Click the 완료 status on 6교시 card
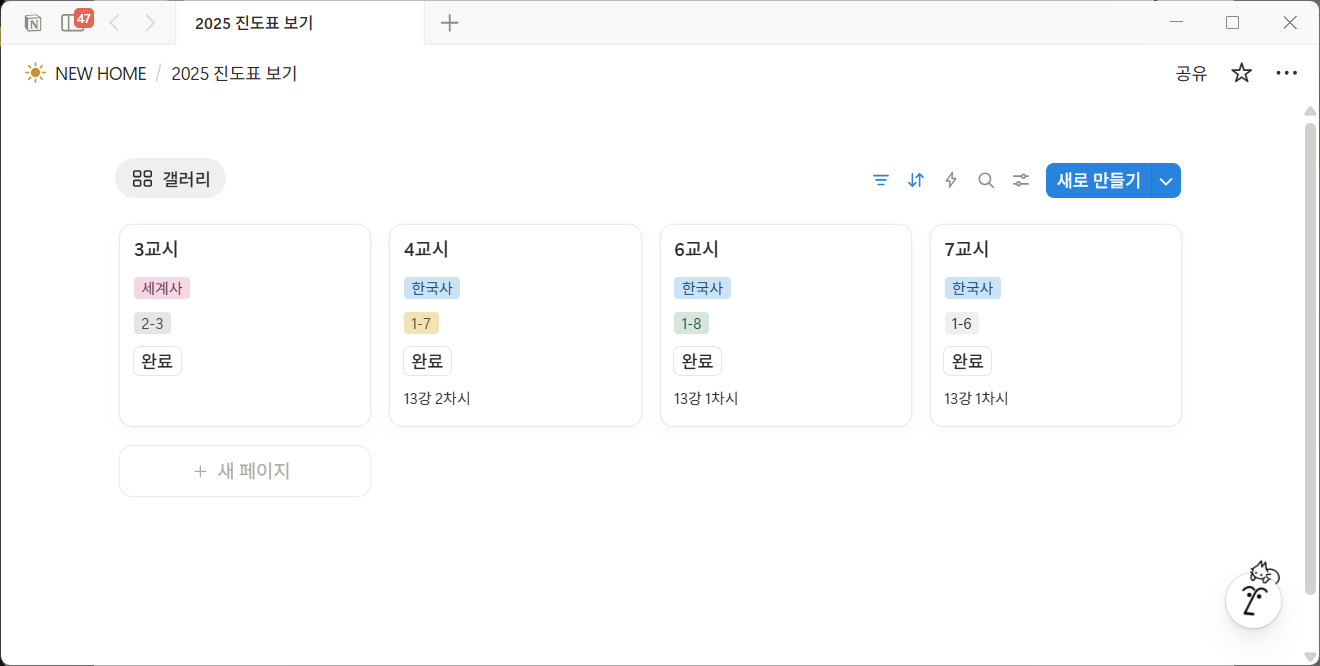The width and height of the screenshot is (1320, 666). (698, 361)
